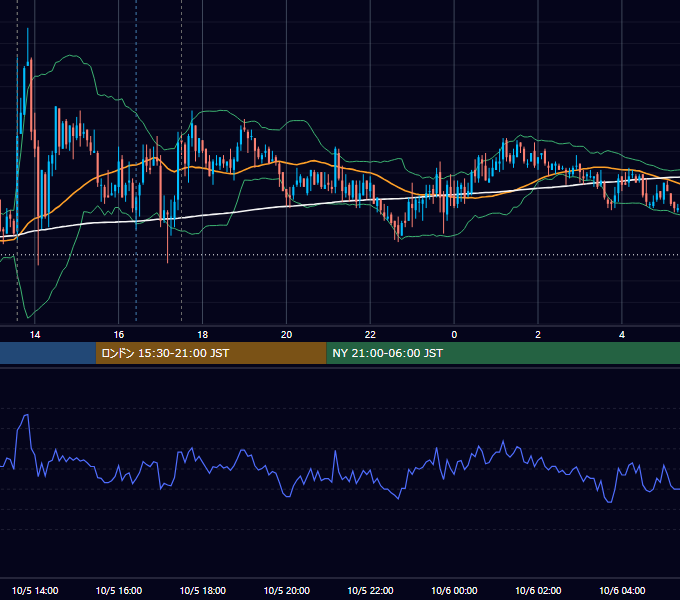Viewport: 680px width, 600px height.
Task: Click the 10/5 20:00 date label
Action: pyautogui.click(x=286, y=590)
